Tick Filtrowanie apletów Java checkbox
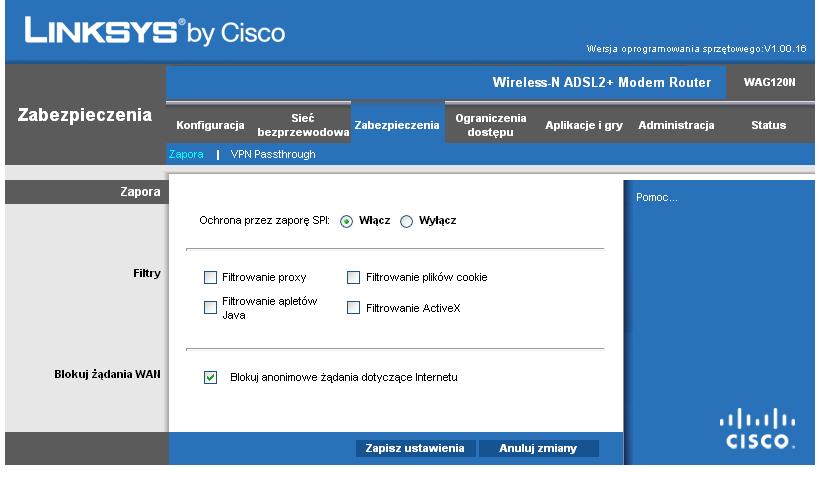Image resolution: width=822 pixels, height=478 pixels. tap(210, 308)
